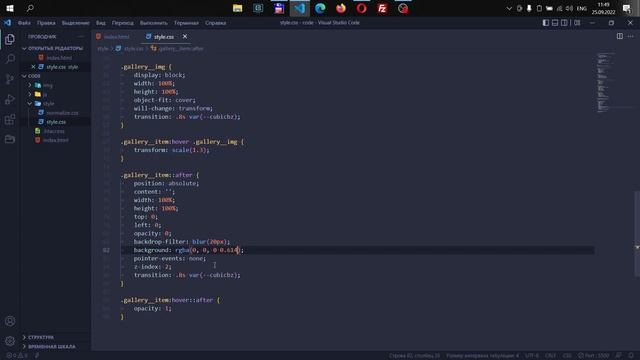Toggle secondary side bar layout icon
Image resolution: width=640 pixels, height=360 pixels.
click(564, 23)
